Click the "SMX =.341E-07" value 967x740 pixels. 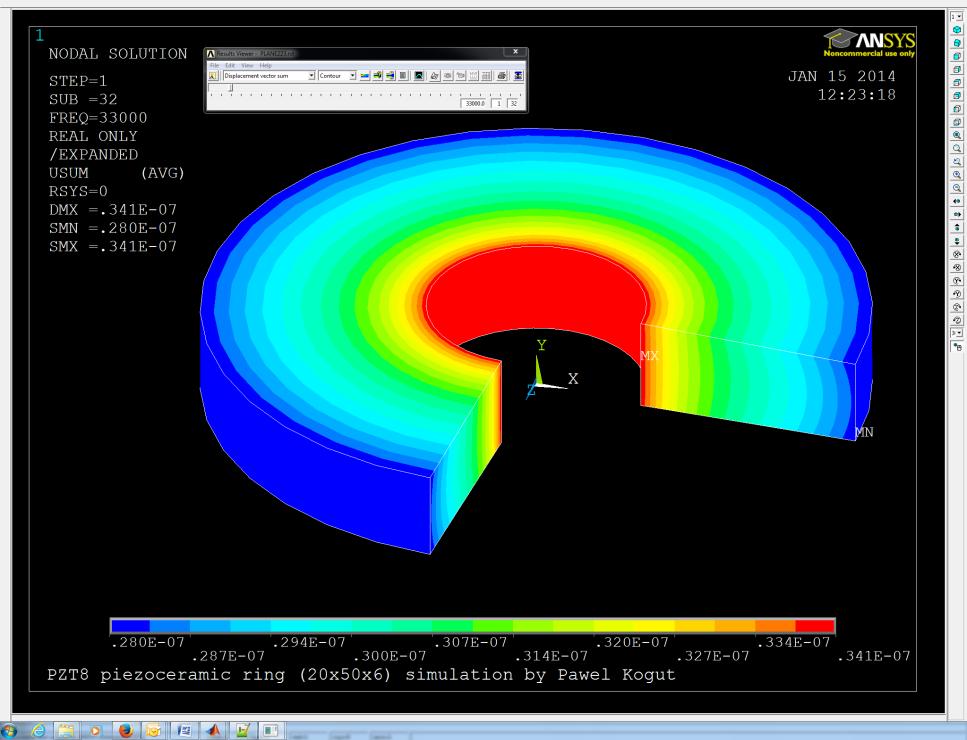click(113, 247)
